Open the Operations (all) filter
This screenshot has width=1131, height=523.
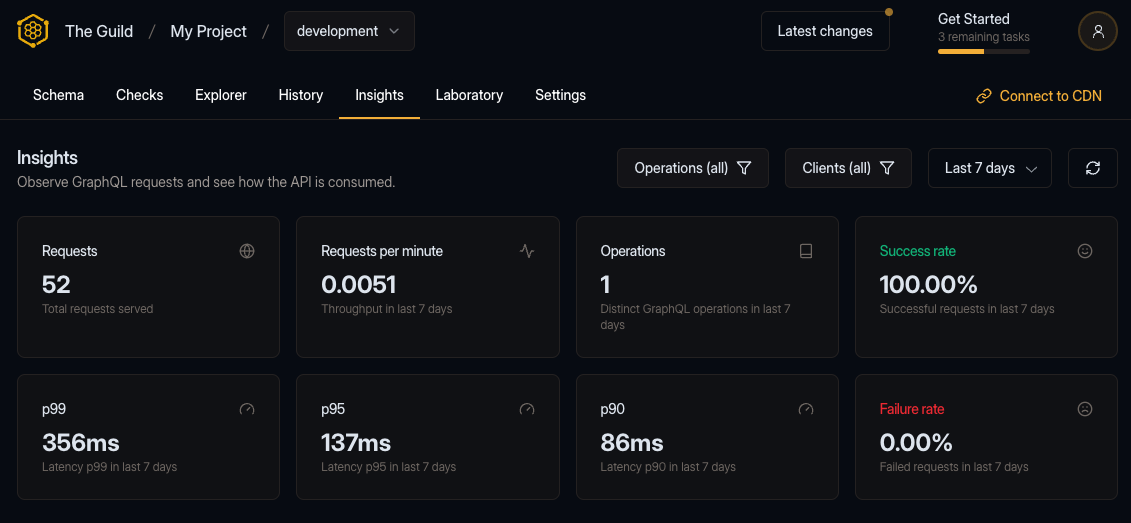click(692, 168)
